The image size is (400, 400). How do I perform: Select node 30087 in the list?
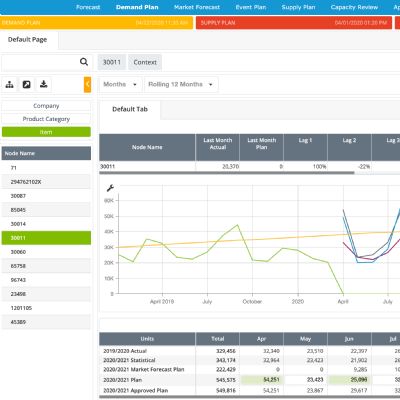46,196
